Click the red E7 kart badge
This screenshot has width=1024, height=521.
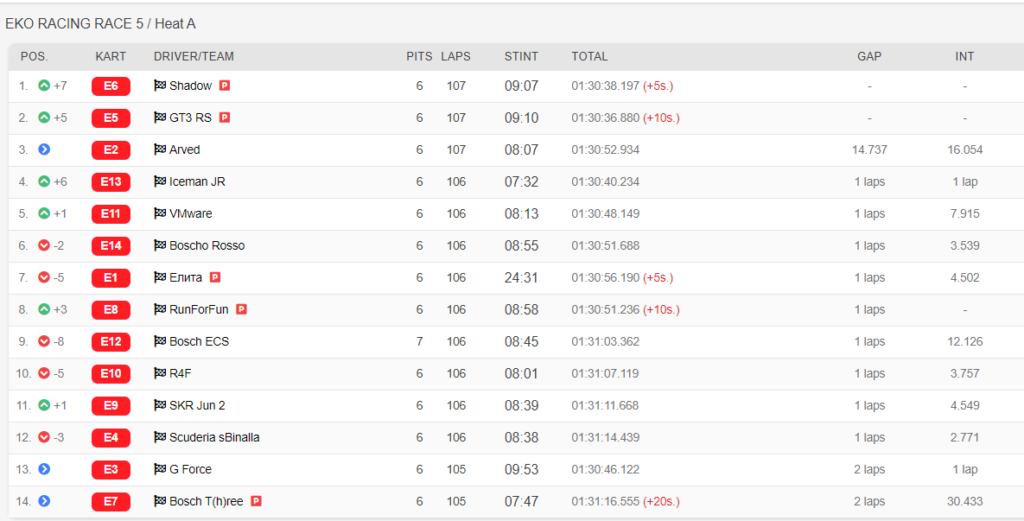[111, 501]
